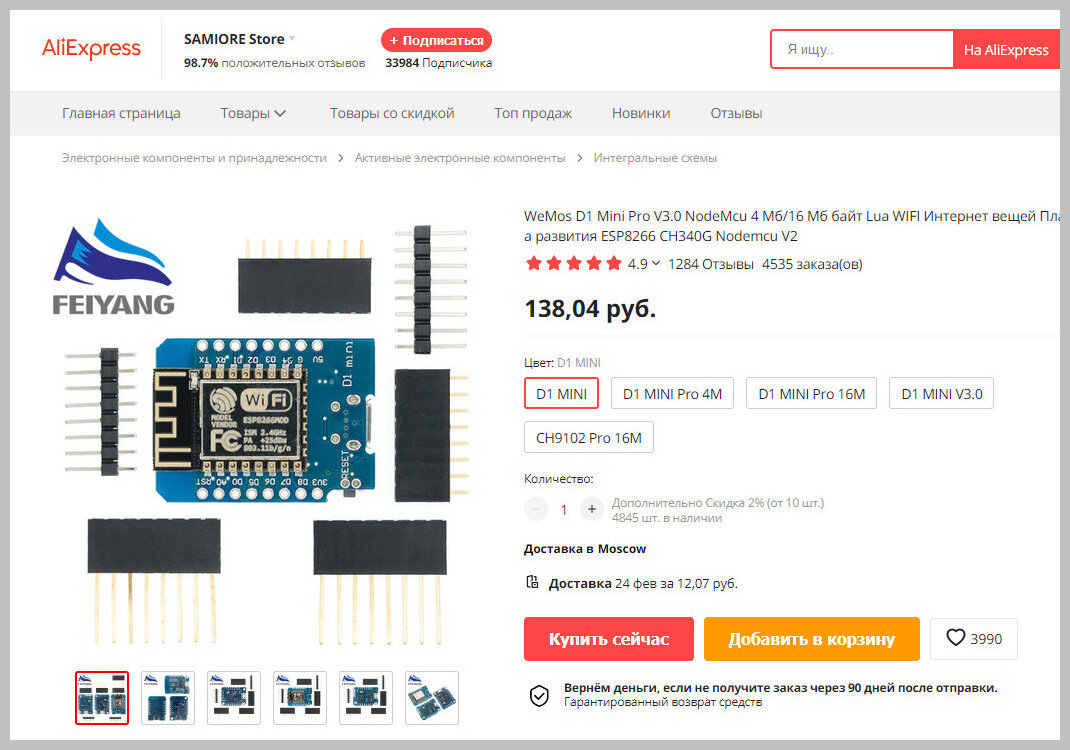The width and height of the screenshot is (1070, 750).
Task: Open the SAMIORE Store dropdown arrow
Action: [292, 38]
